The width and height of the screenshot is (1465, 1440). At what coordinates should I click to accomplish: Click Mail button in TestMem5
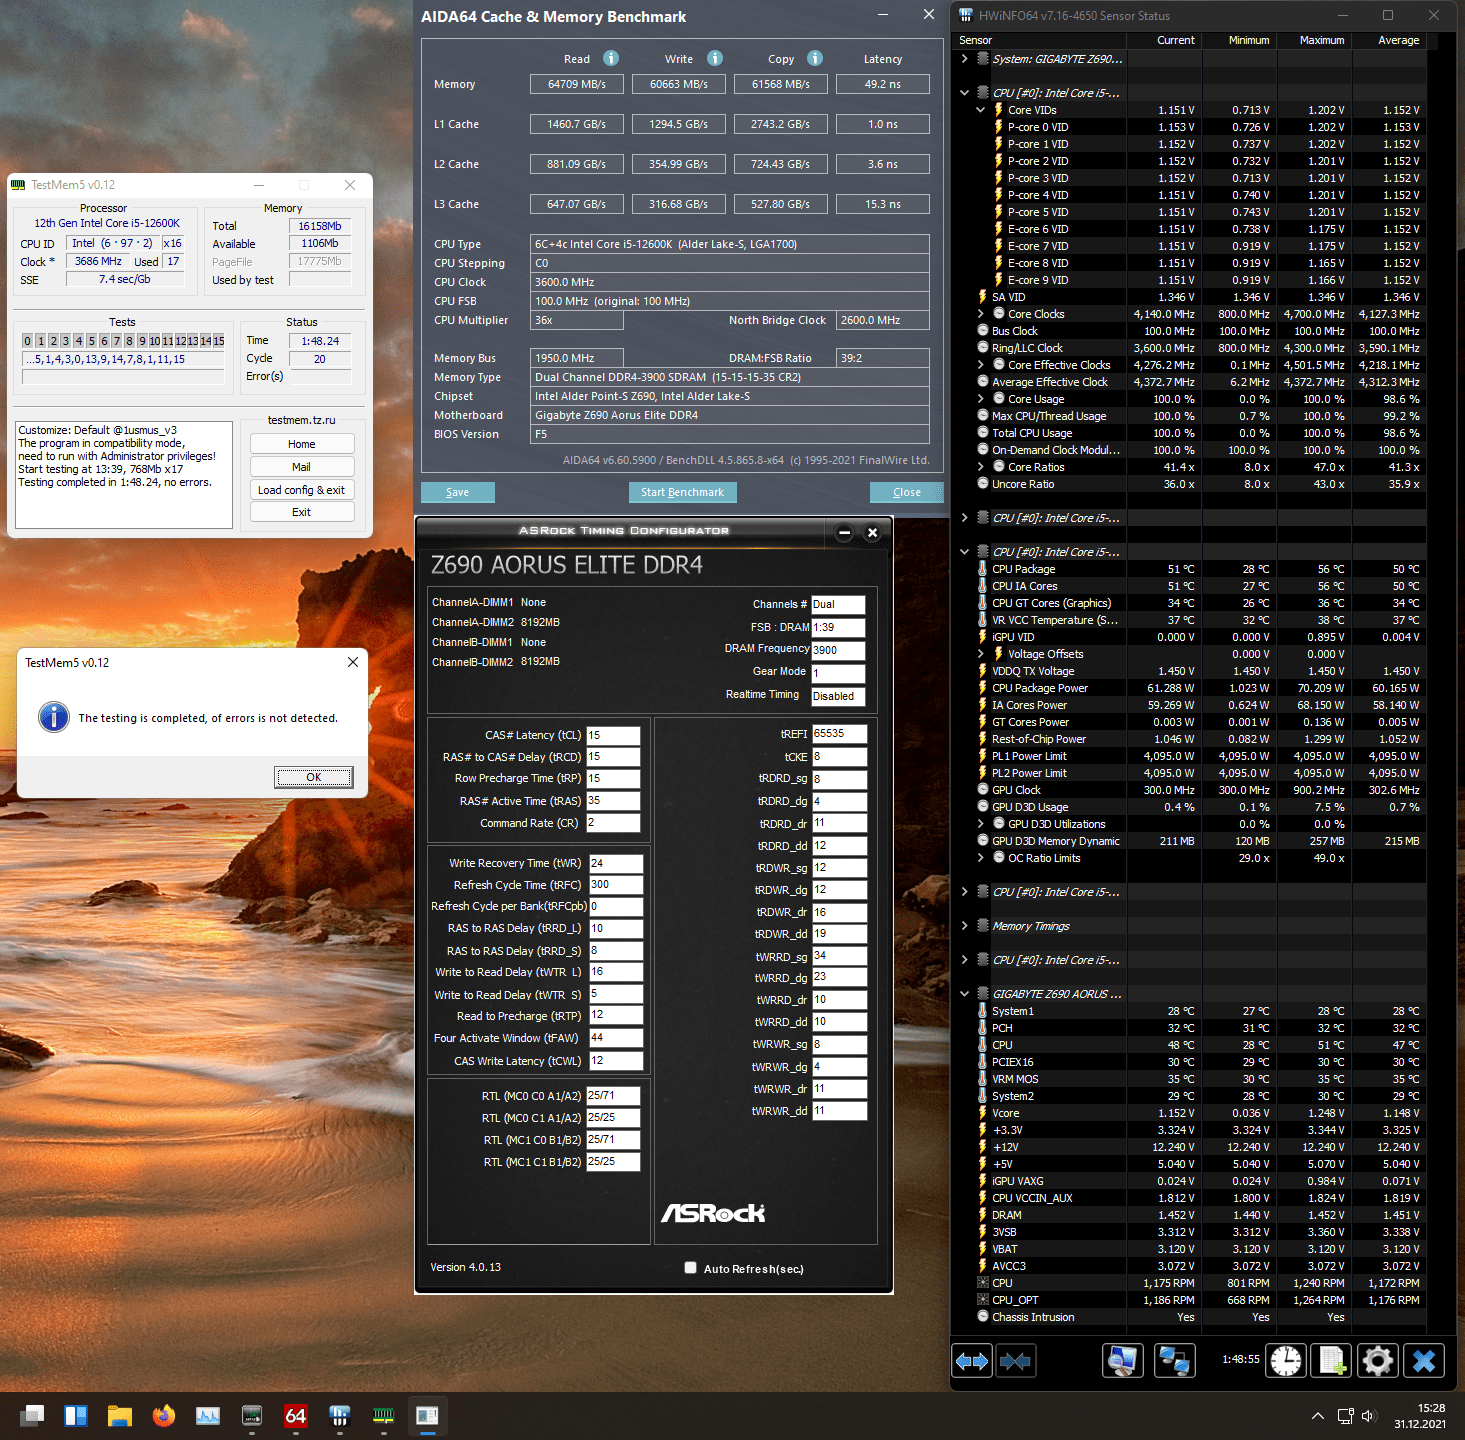click(301, 467)
